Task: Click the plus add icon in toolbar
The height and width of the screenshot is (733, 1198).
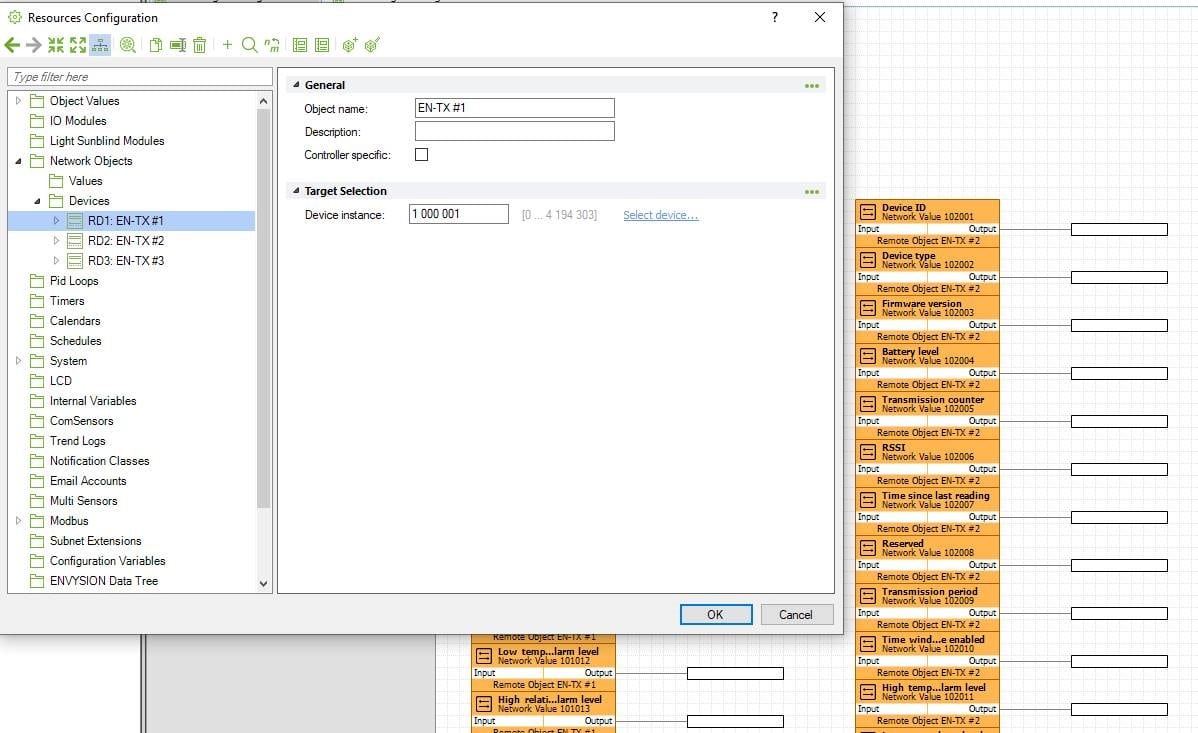Action: click(x=227, y=45)
